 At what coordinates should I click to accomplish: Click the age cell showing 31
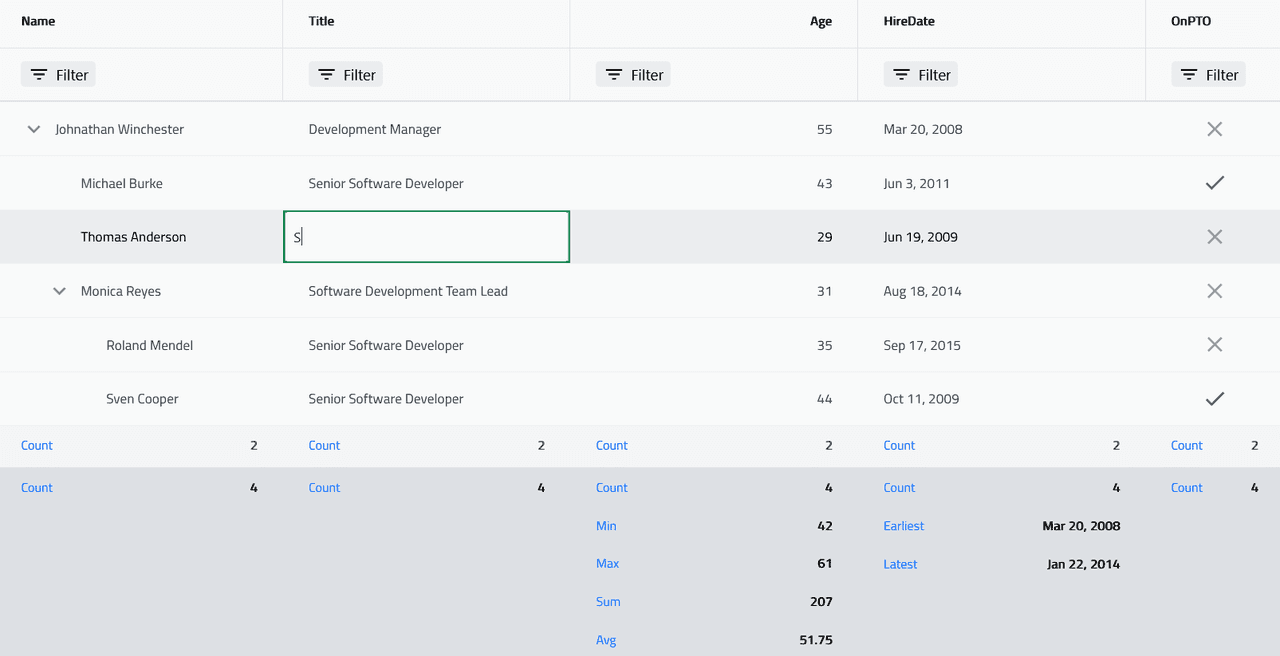click(714, 291)
